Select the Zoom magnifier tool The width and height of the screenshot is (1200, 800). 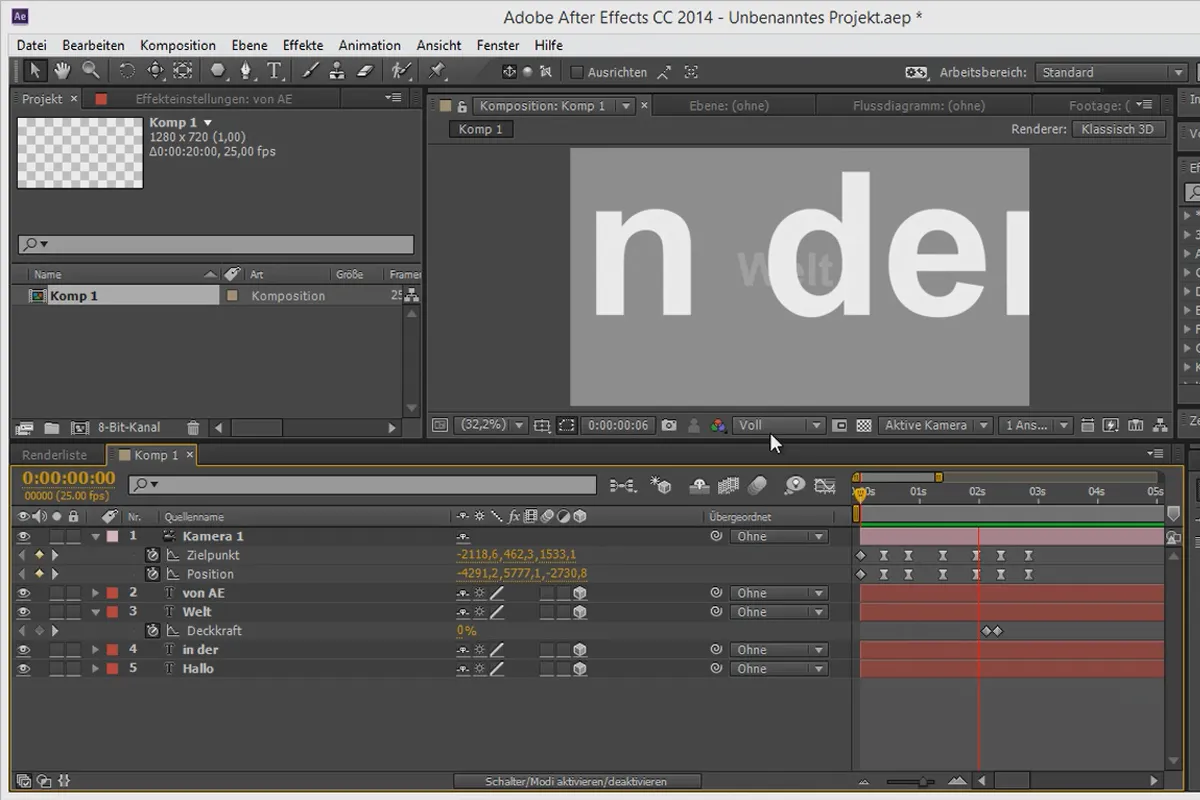click(x=91, y=71)
